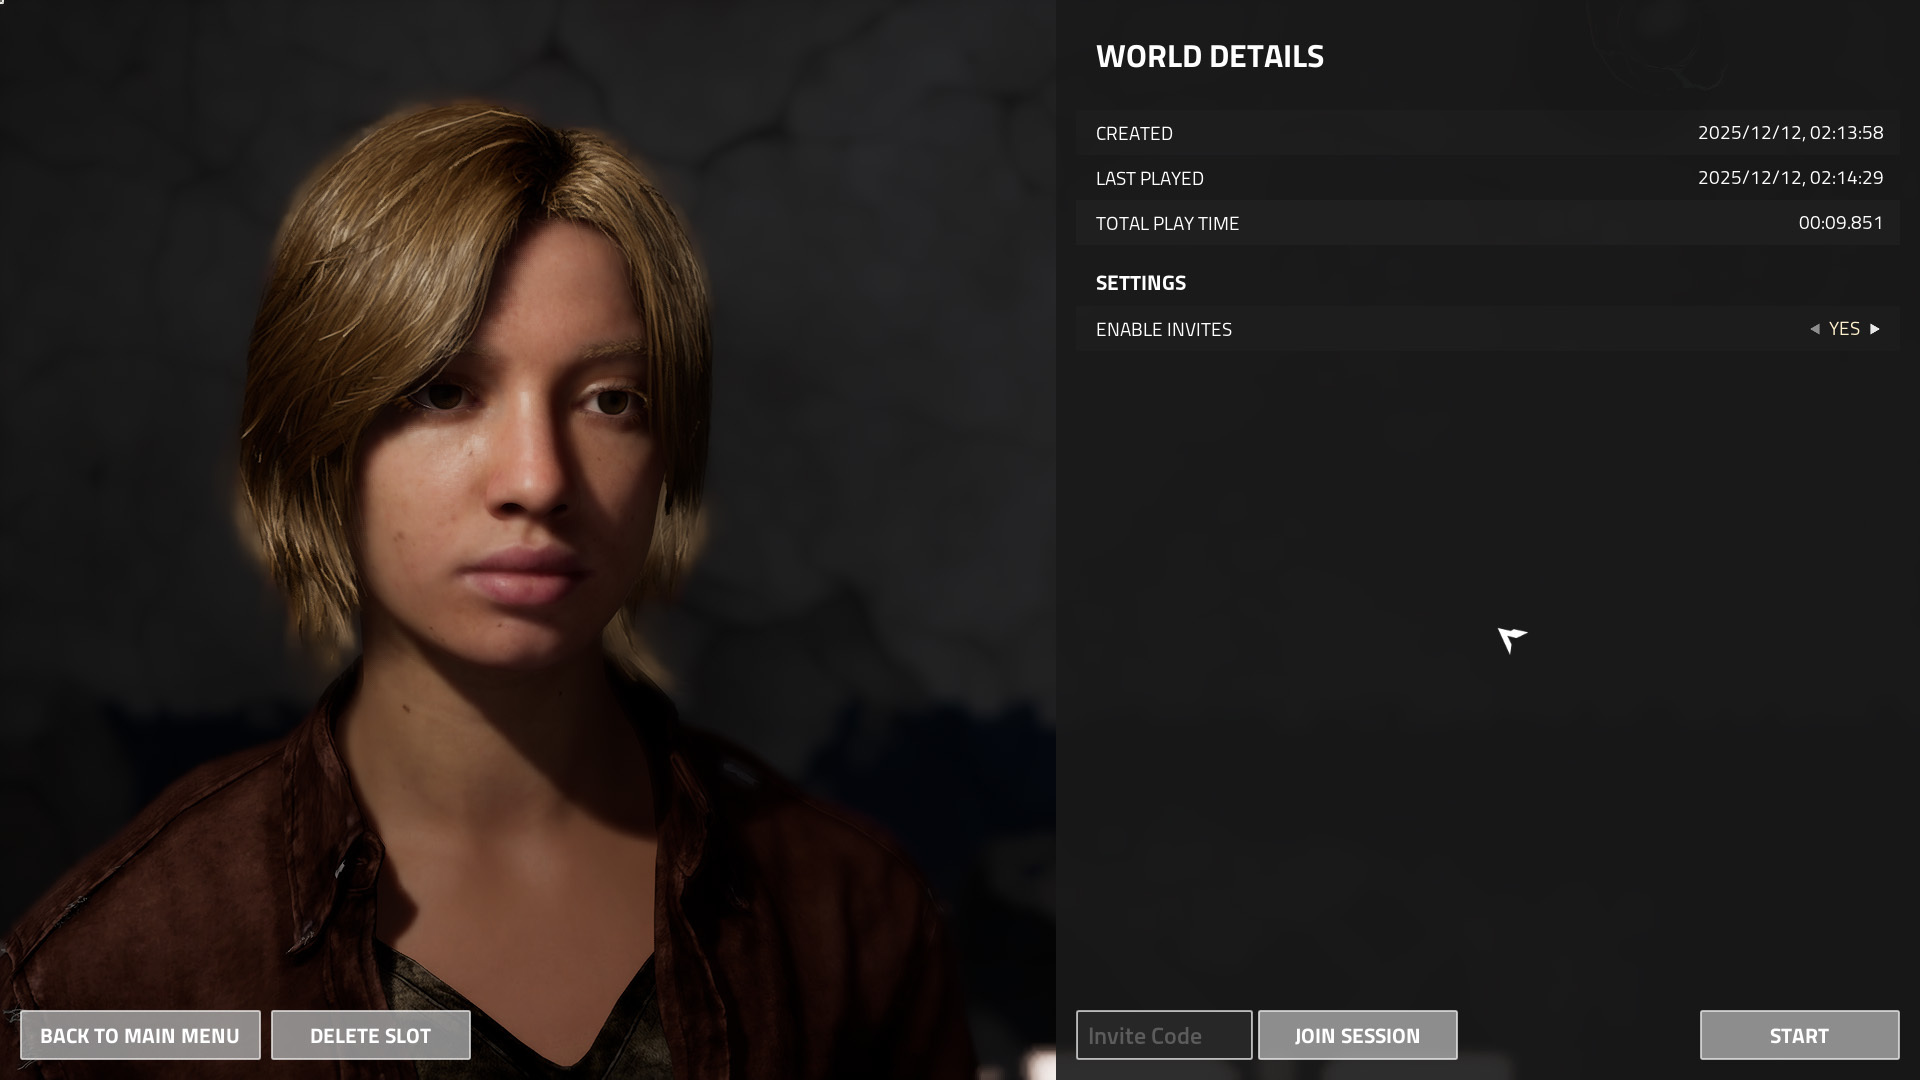The height and width of the screenshot is (1080, 1920).
Task: Select the Enable Invites setting label
Action: (x=1163, y=330)
